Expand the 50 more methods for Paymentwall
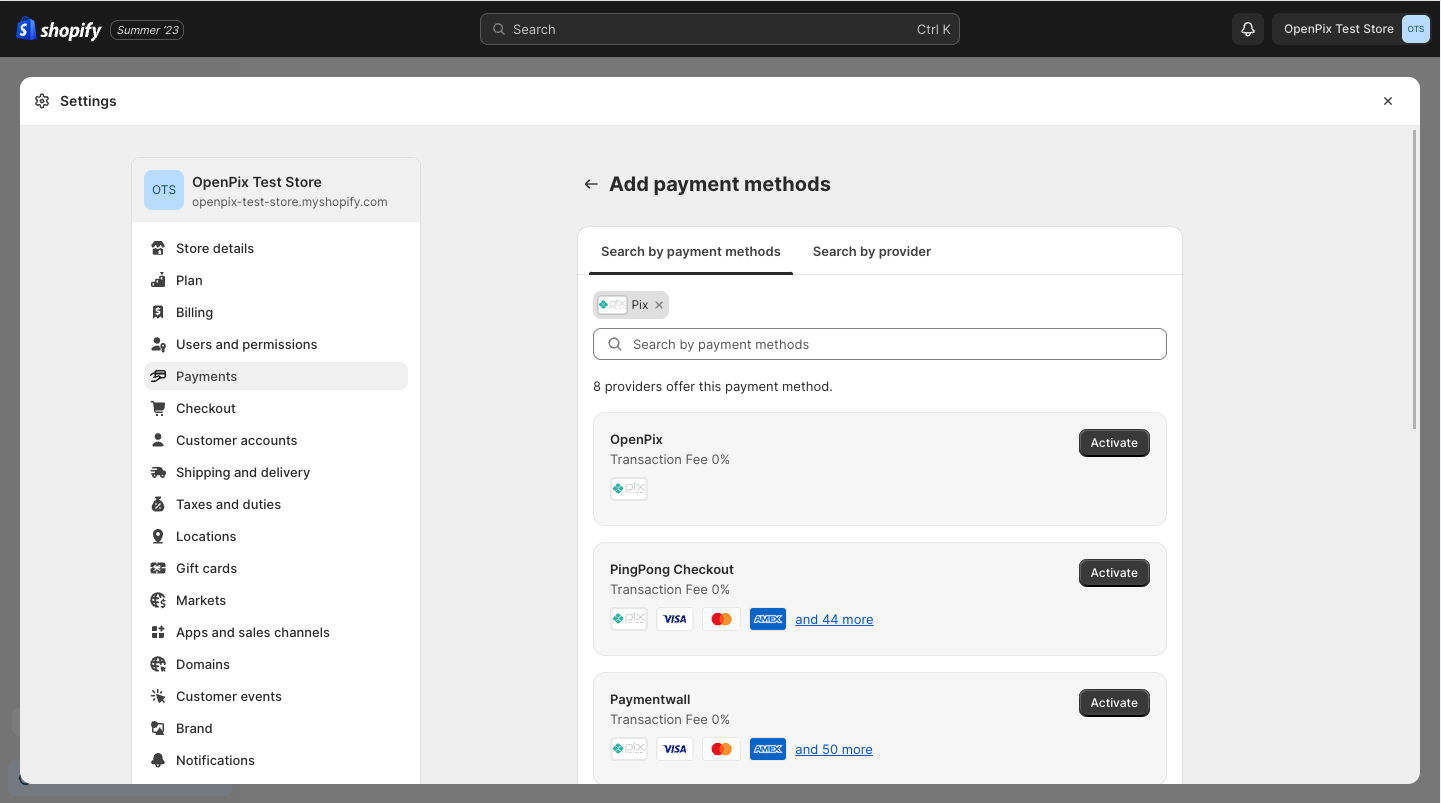Image resolution: width=1441 pixels, height=803 pixels. pos(833,748)
